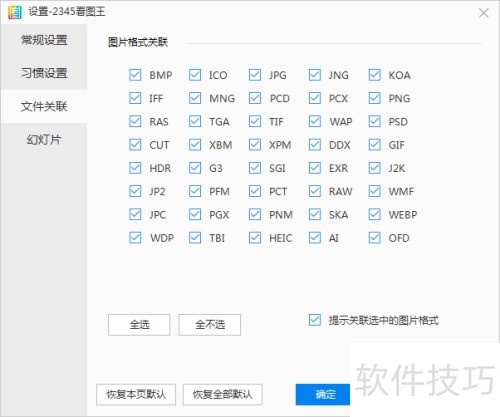500x417 pixels.
Task: Disable SKA file association
Action: tap(315, 214)
